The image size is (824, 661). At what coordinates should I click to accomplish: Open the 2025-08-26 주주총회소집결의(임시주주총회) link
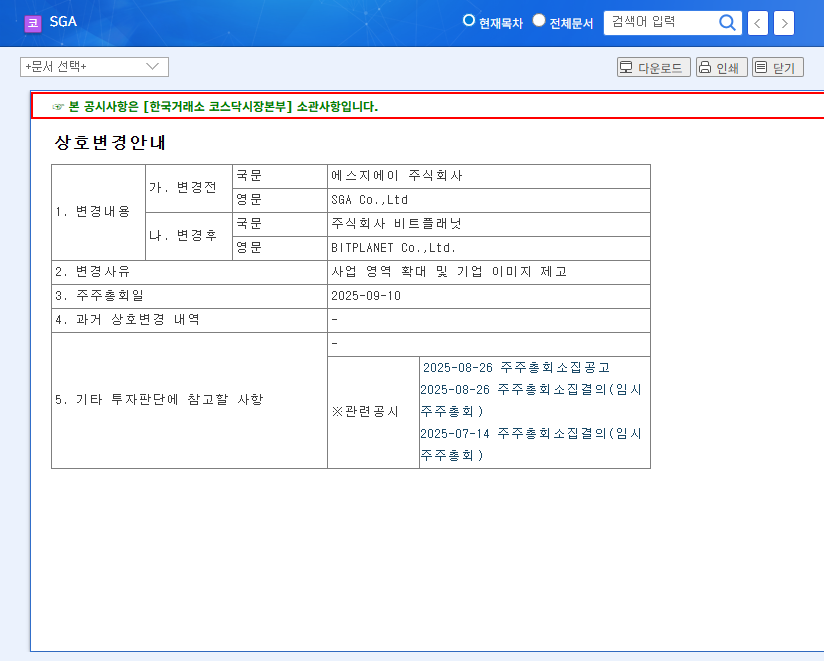[x=531, y=400]
